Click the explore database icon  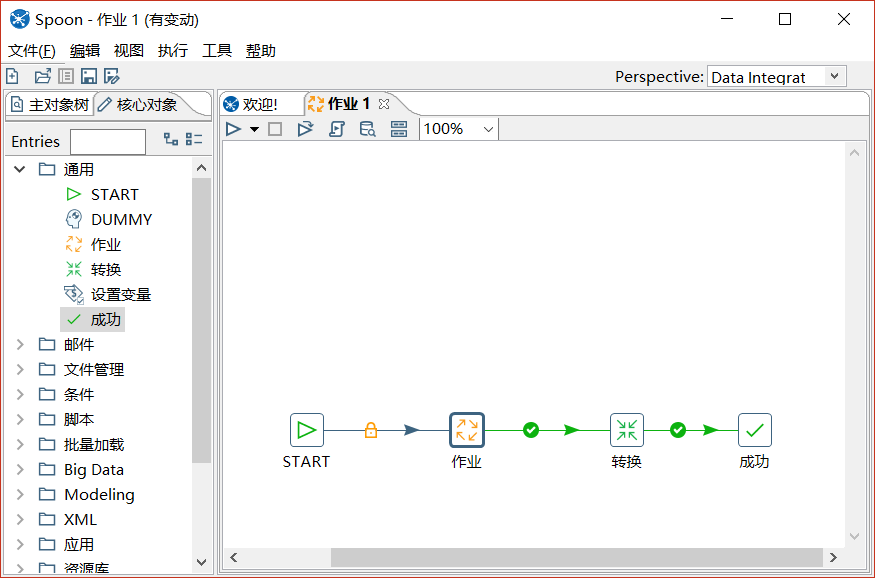click(x=367, y=129)
